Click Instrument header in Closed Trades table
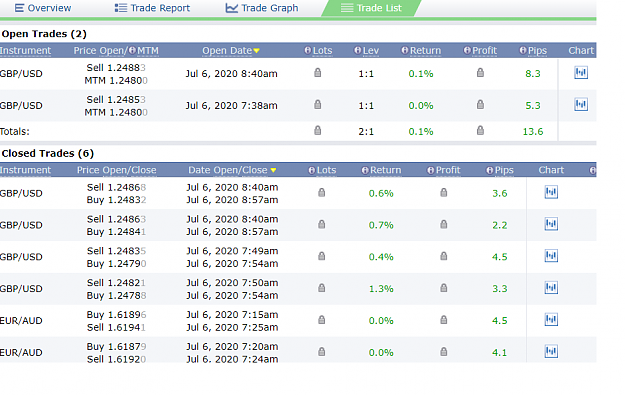 point(26,170)
